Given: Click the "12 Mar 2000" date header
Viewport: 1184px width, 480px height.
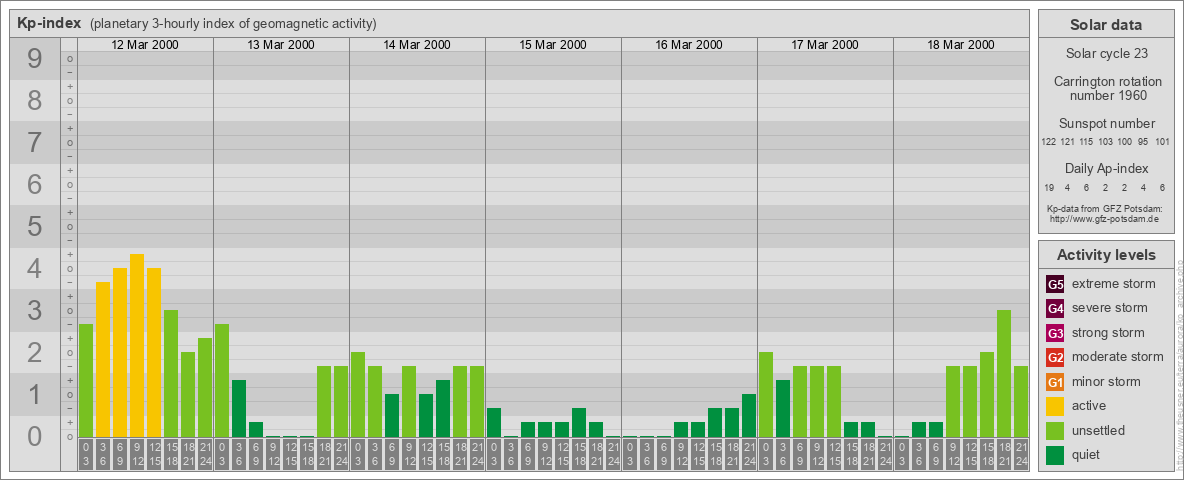Looking at the screenshot, I should [145, 45].
